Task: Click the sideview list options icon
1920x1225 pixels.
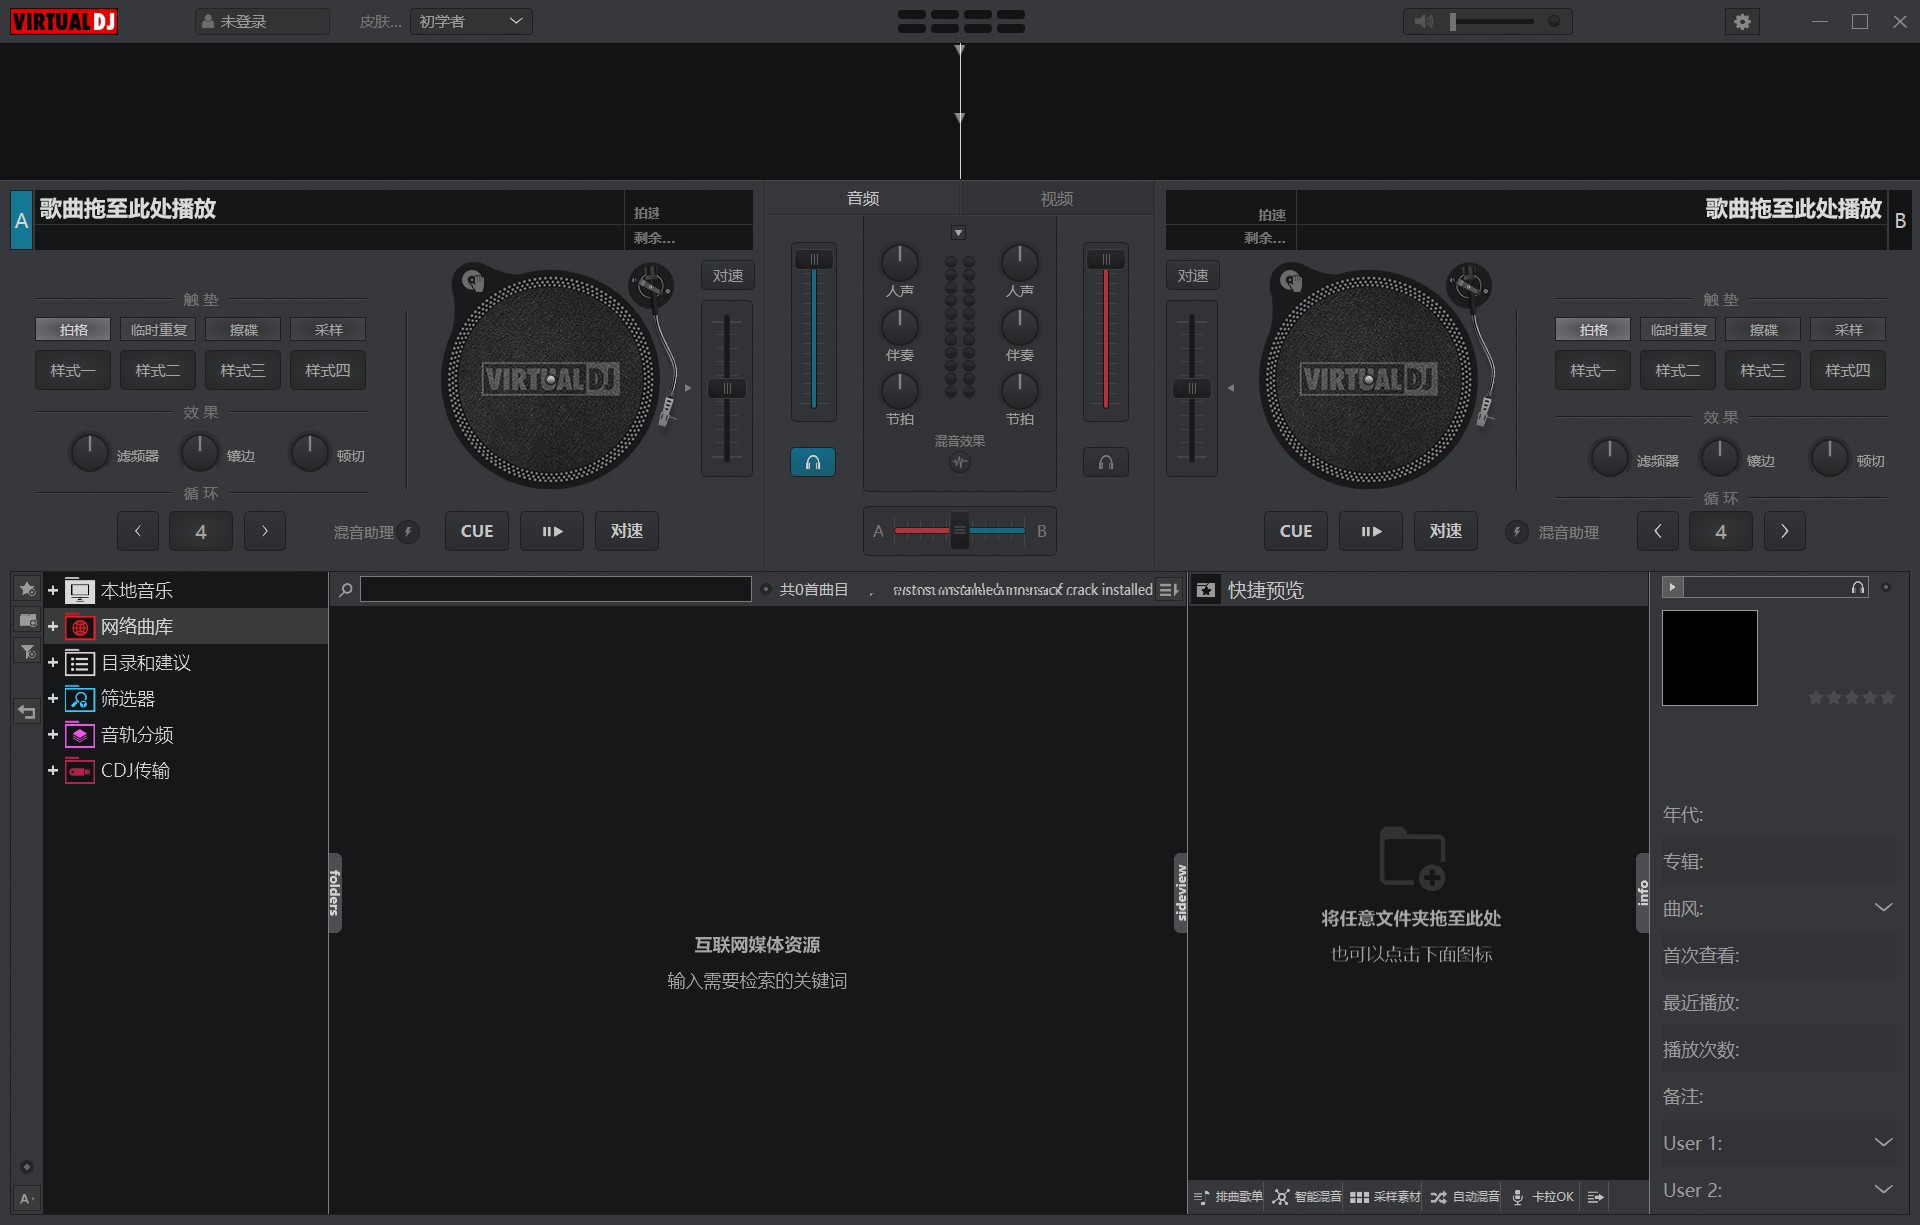Action: [1596, 1197]
